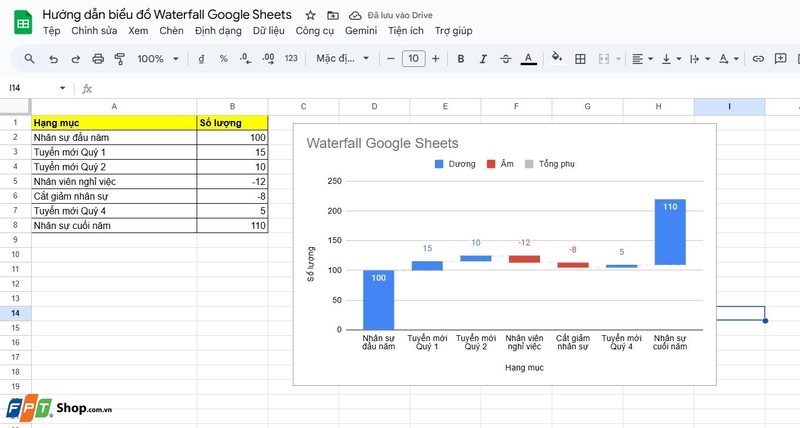Select column I header
This screenshot has height=428, width=800.
(x=729, y=107)
